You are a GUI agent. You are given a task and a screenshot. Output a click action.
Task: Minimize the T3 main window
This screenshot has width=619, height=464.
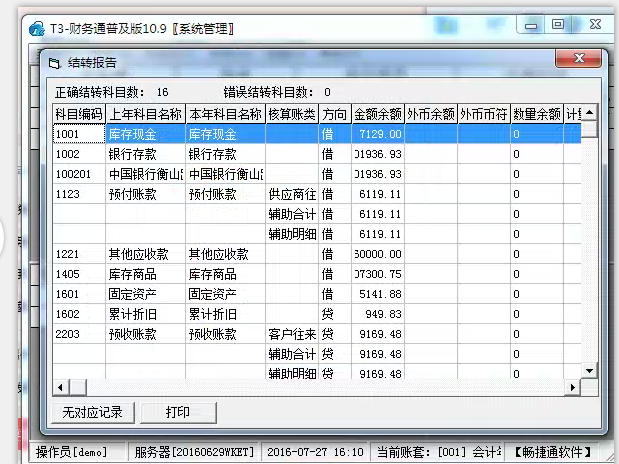coord(529,24)
